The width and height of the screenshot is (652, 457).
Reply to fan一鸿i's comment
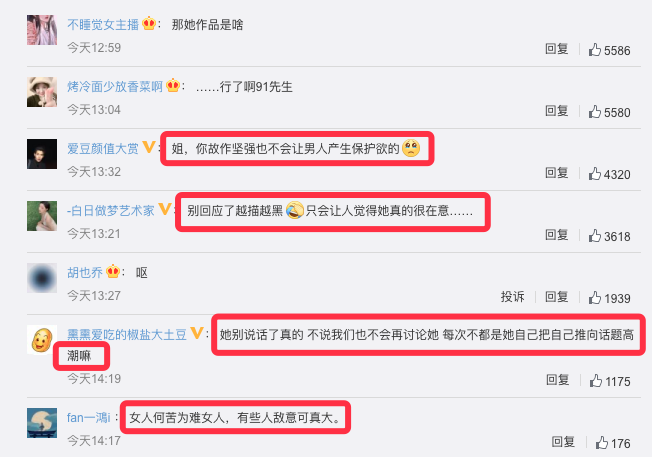coord(563,442)
